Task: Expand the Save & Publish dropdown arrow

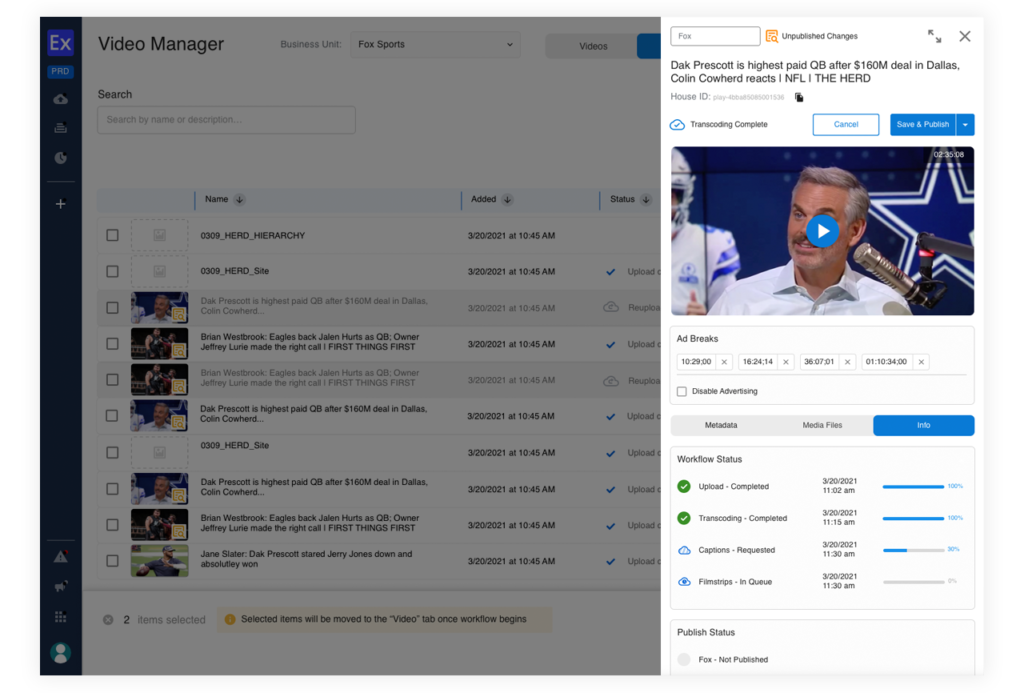Action: (x=965, y=125)
